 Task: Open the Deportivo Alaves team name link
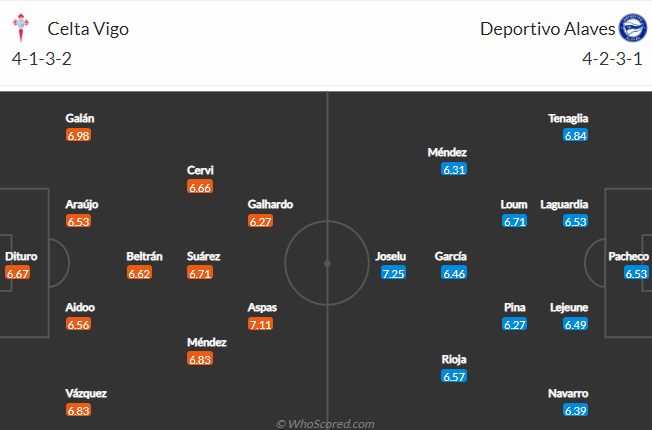(547, 29)
